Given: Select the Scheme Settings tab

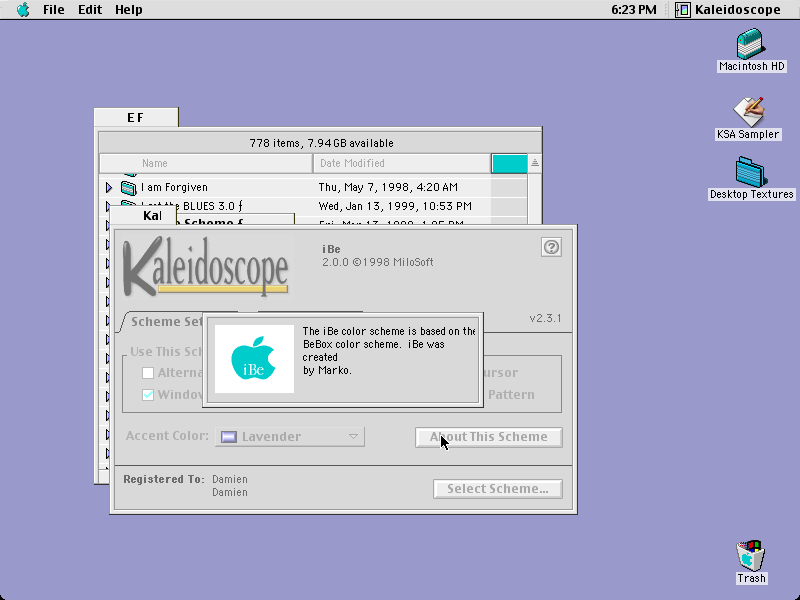Looking at the screenshot, I should (x=166, y=321).
